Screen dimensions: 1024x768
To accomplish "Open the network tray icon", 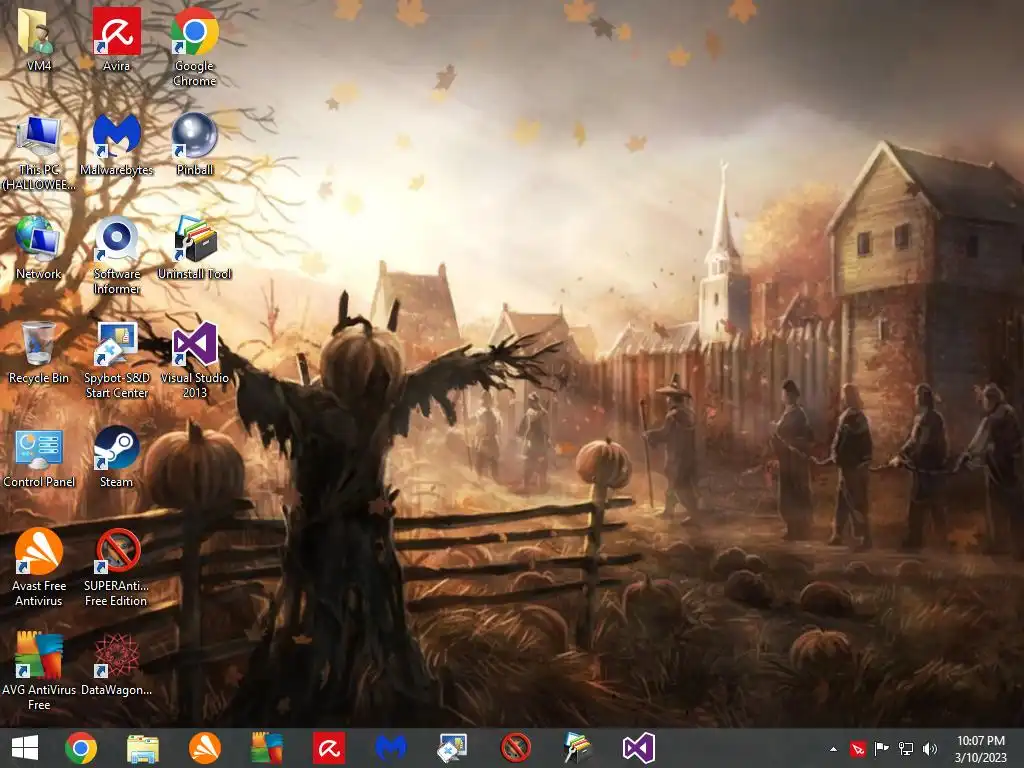I will point(906,749).
